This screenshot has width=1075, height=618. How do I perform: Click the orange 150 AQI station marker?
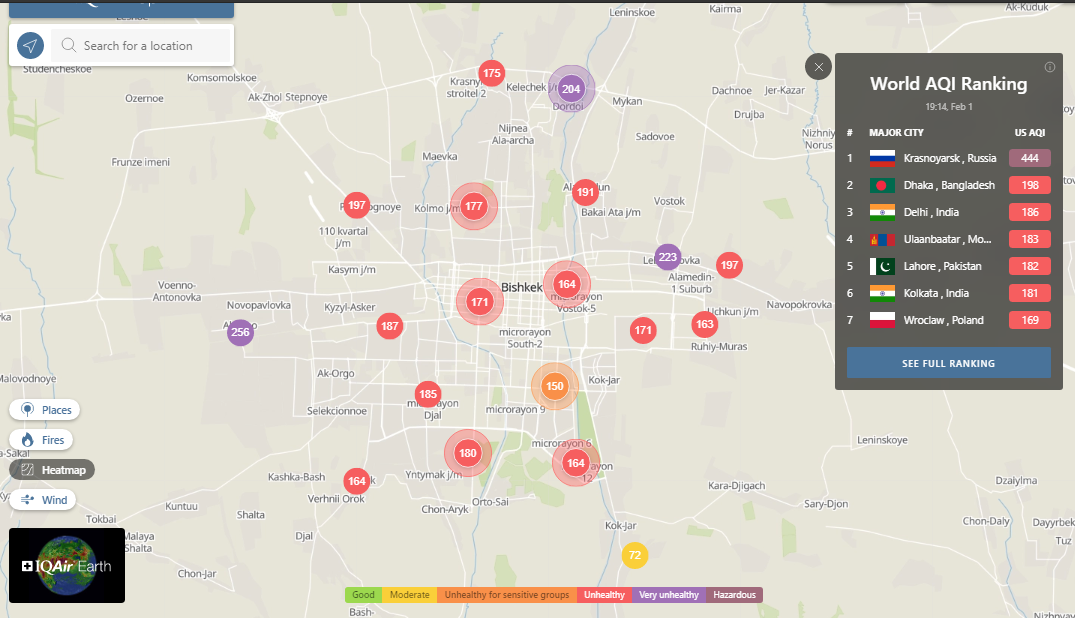point(554,386)
